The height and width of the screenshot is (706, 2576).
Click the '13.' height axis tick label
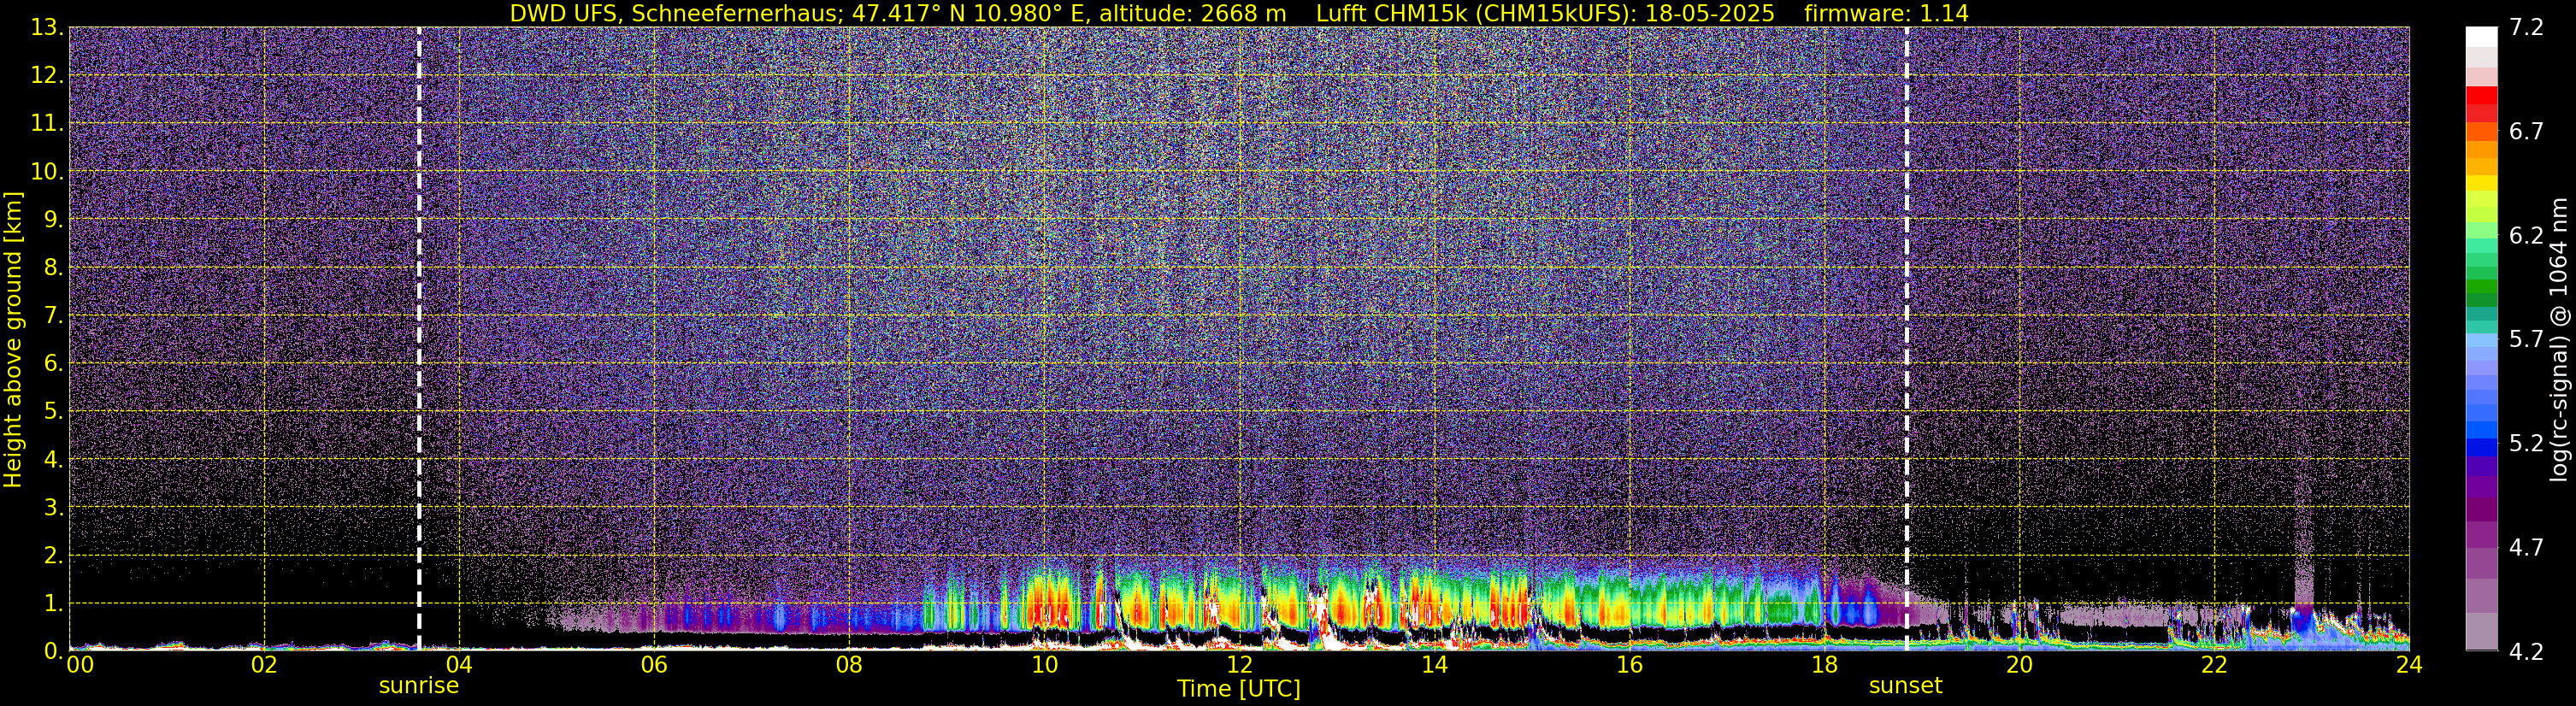pyautogui.click(x=46, y=27)
